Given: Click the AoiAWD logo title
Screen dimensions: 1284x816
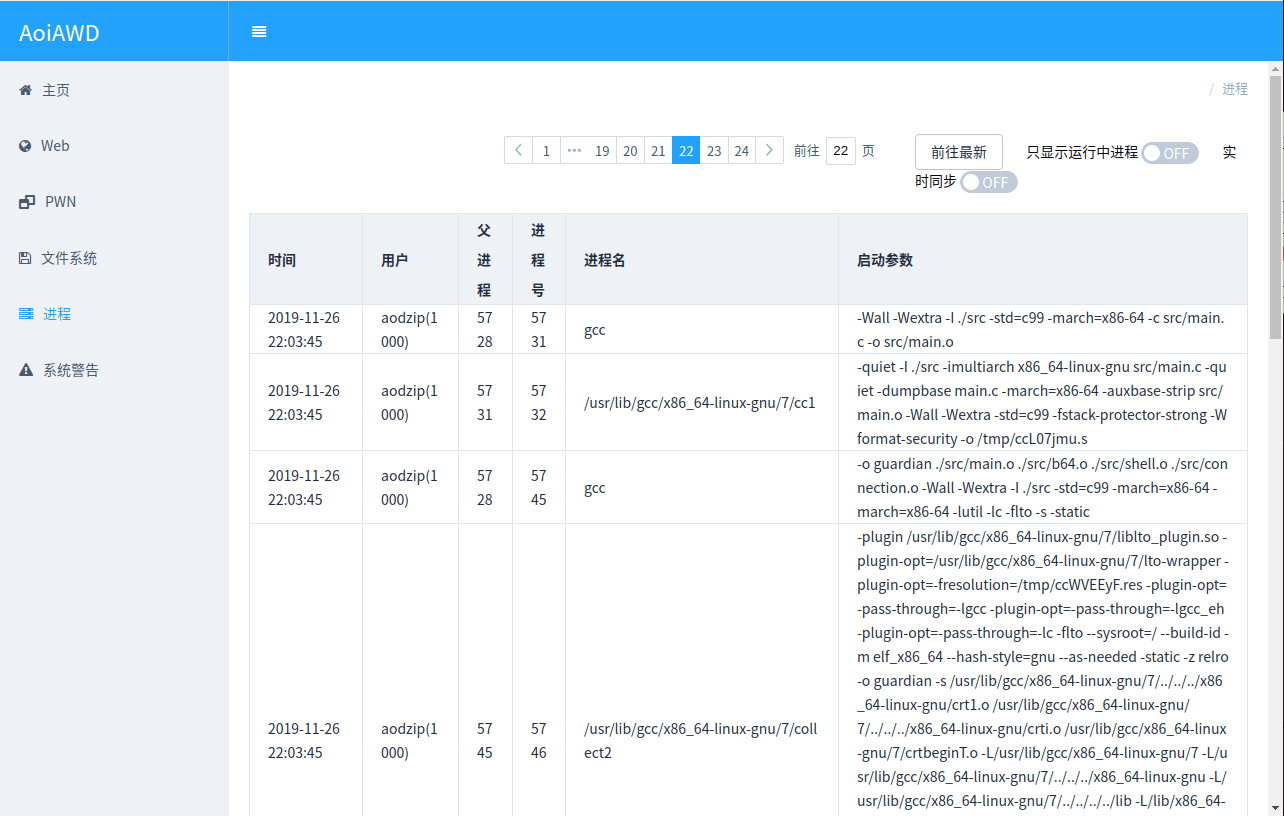Looking at the screenshot, I should tap(59, 33).
